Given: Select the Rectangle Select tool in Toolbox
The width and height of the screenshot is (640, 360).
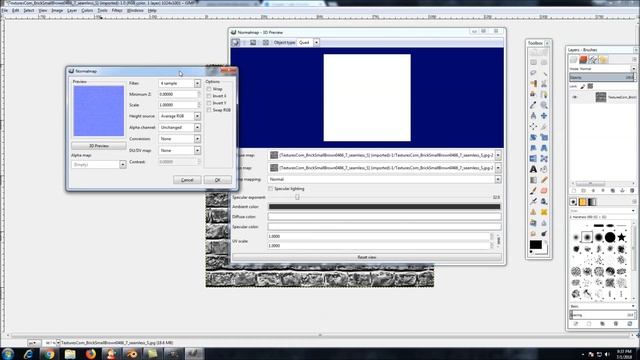Looking at the screenshot, I should pos(533,62).
